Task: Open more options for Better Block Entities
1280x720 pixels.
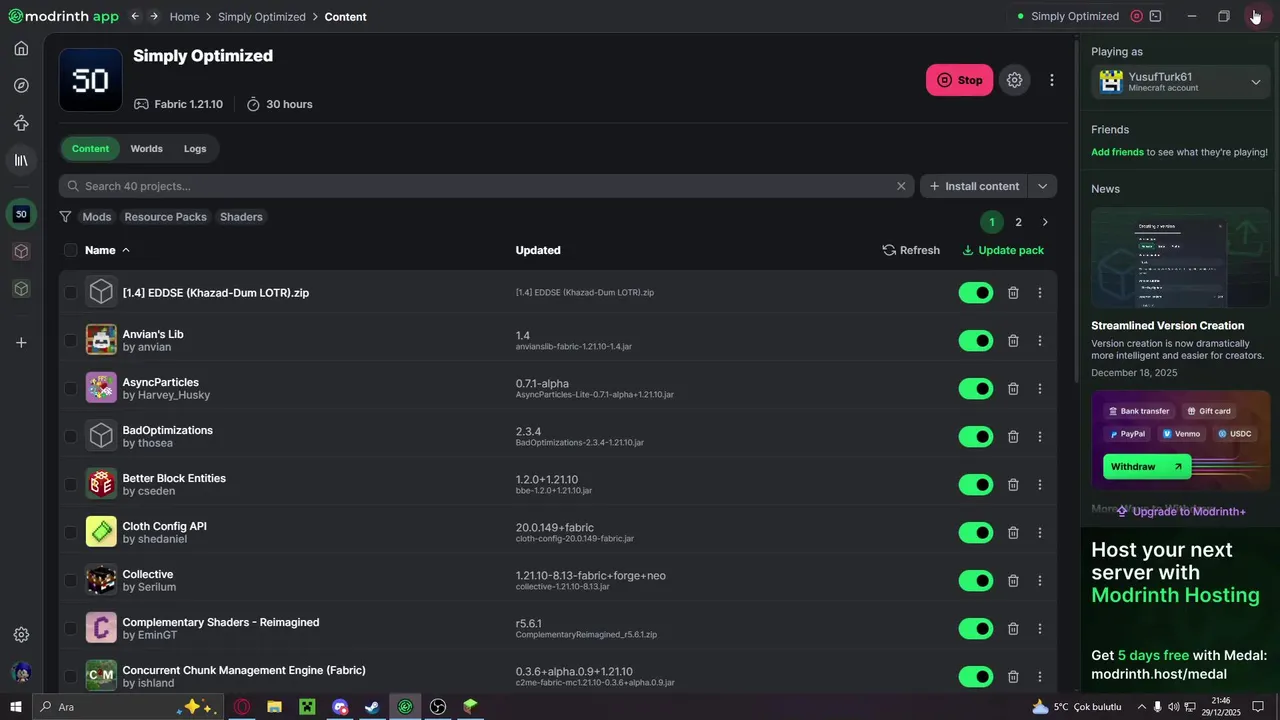Action: [1039, 485]
